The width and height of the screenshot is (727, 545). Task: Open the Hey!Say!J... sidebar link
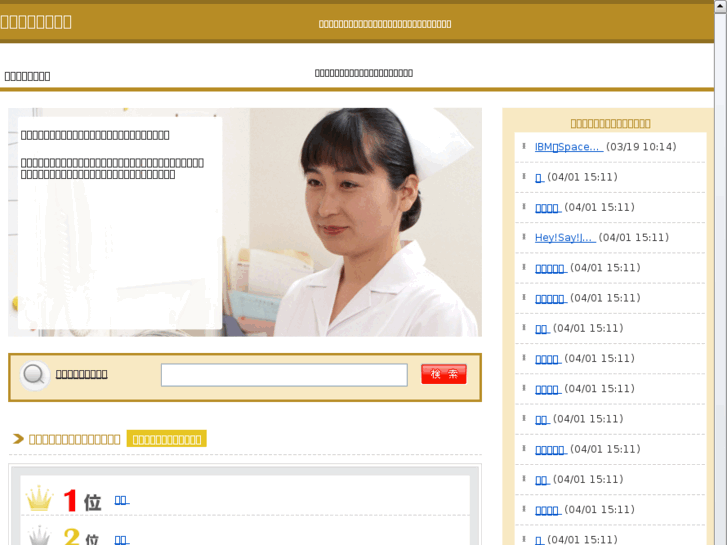565,238
